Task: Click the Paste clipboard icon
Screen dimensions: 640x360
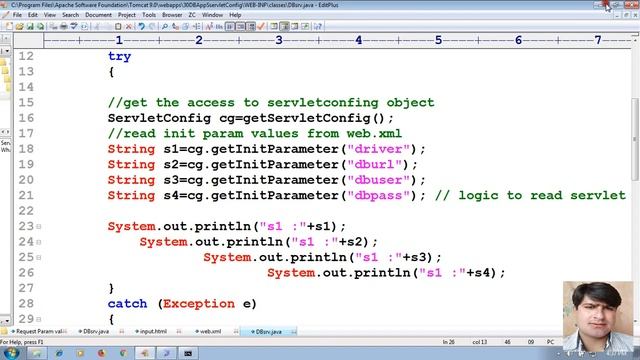Action: click(118, 27)
